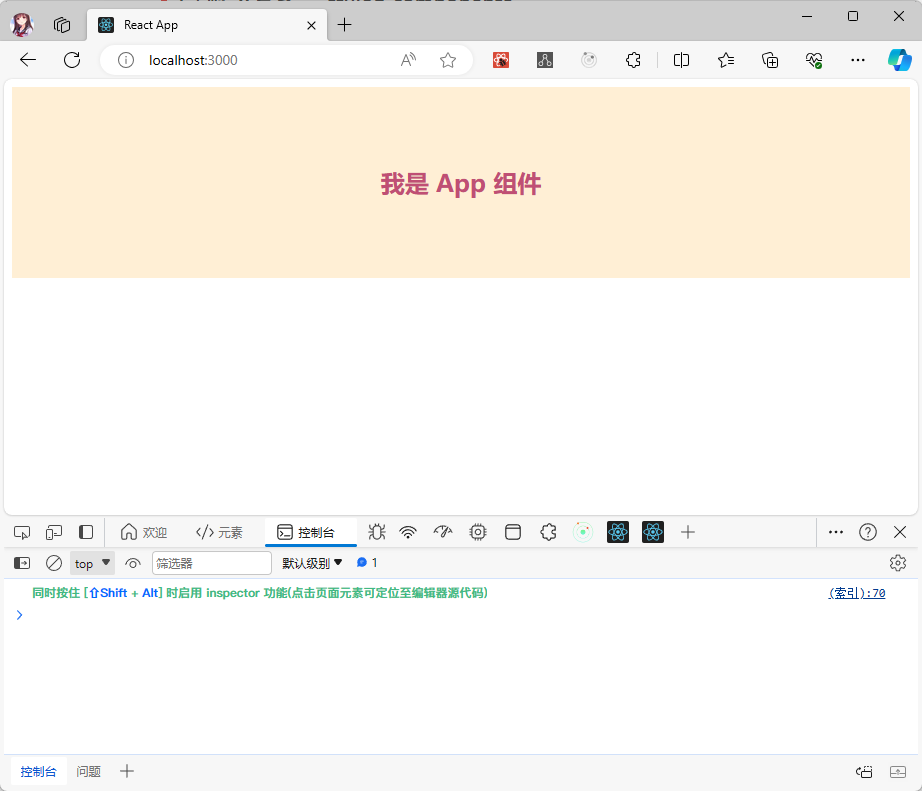Open console settings gear icon
The width and height of the screenshot is (922, 791).
click(x=897, y=563)
